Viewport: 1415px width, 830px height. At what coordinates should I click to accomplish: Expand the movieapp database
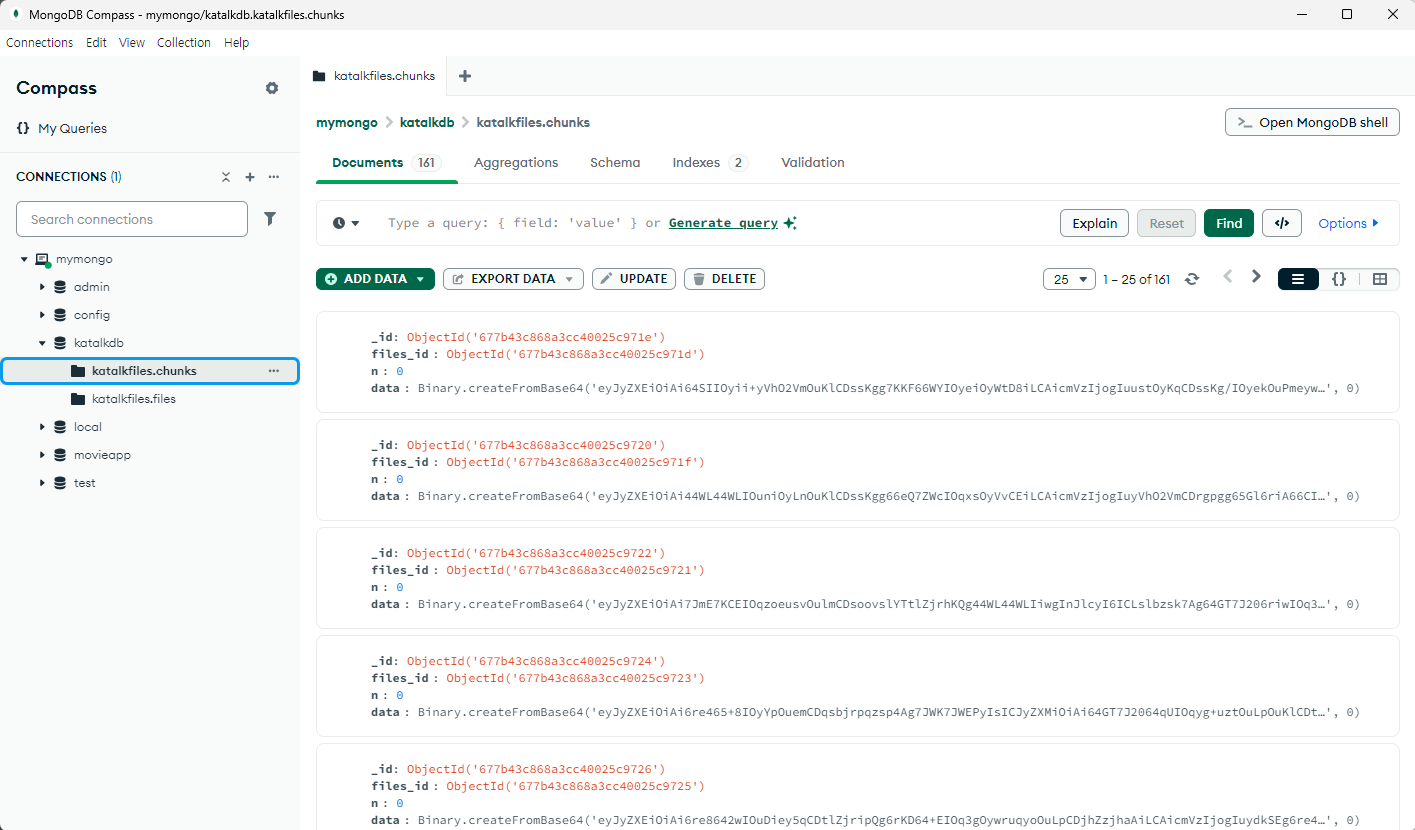42,455
